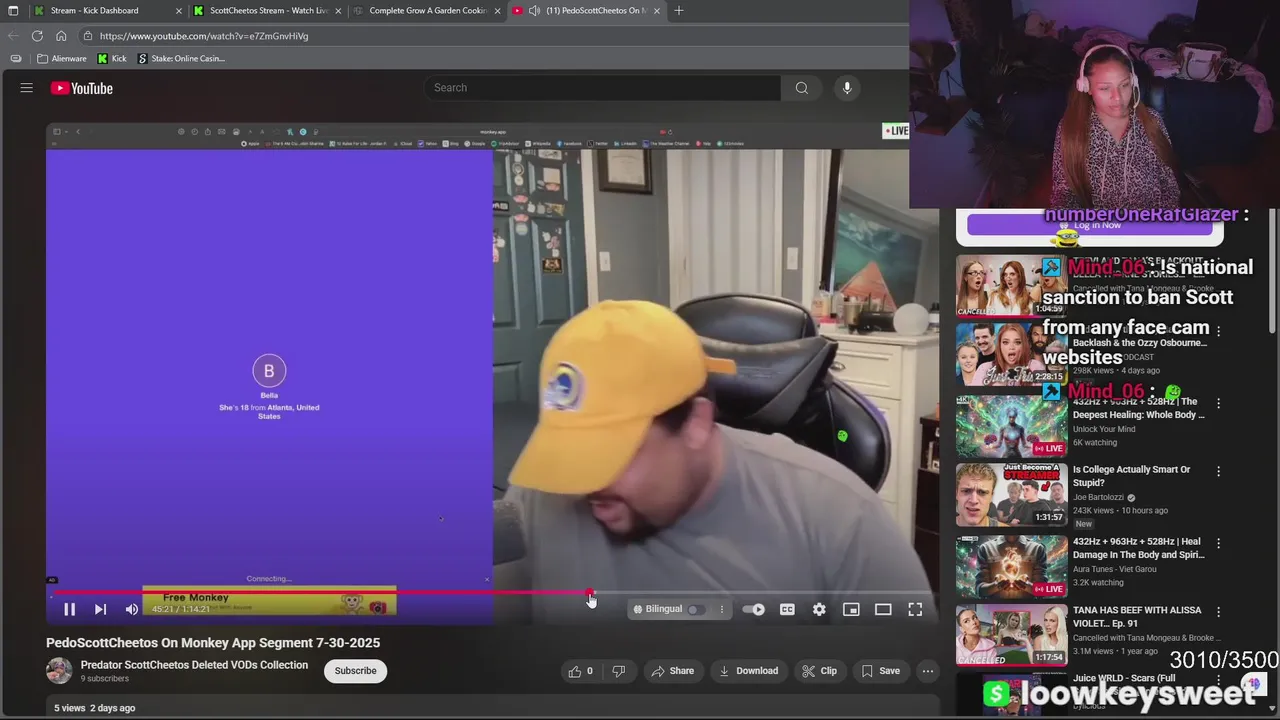1280x720 pixels.
Task: Open options for Deepest Healing video
Action: pos(1218,403)
